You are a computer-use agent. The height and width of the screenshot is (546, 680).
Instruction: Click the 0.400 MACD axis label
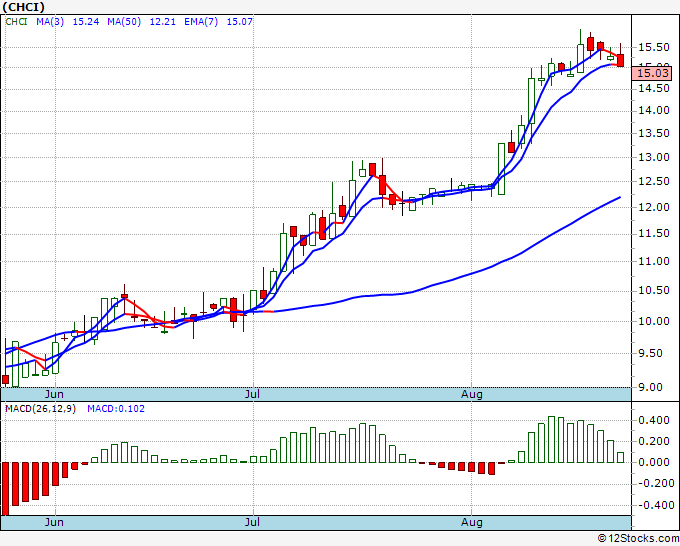point(654,420)
